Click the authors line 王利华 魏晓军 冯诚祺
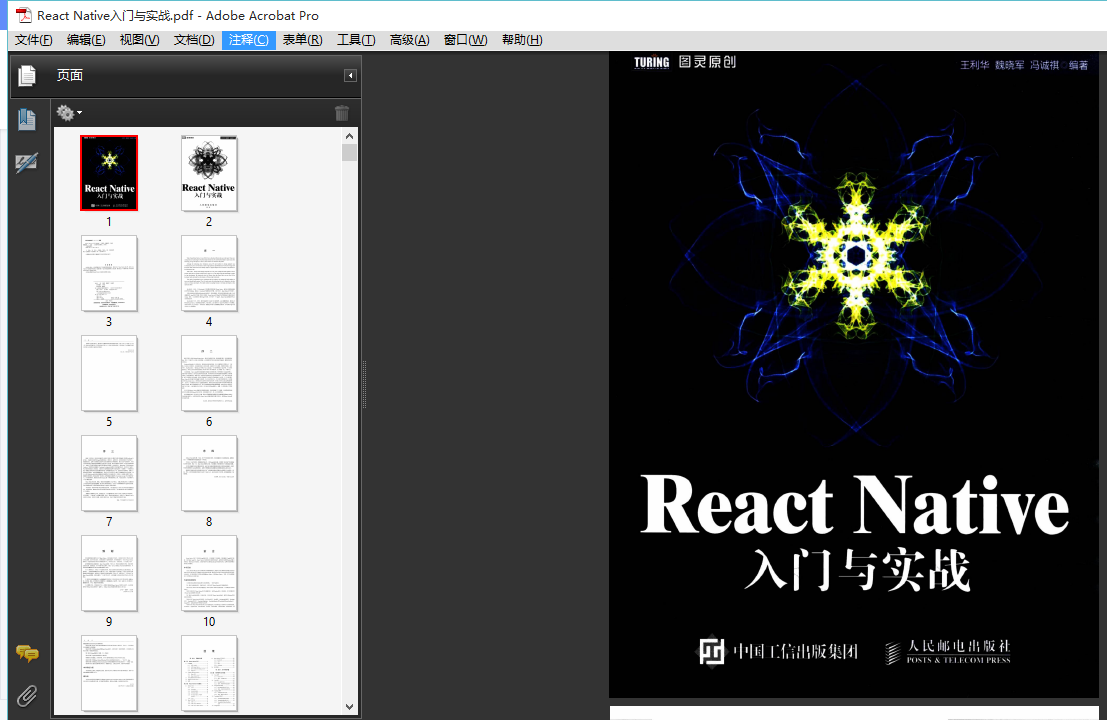The image size is (1107, 720). tap(1010, 65)
